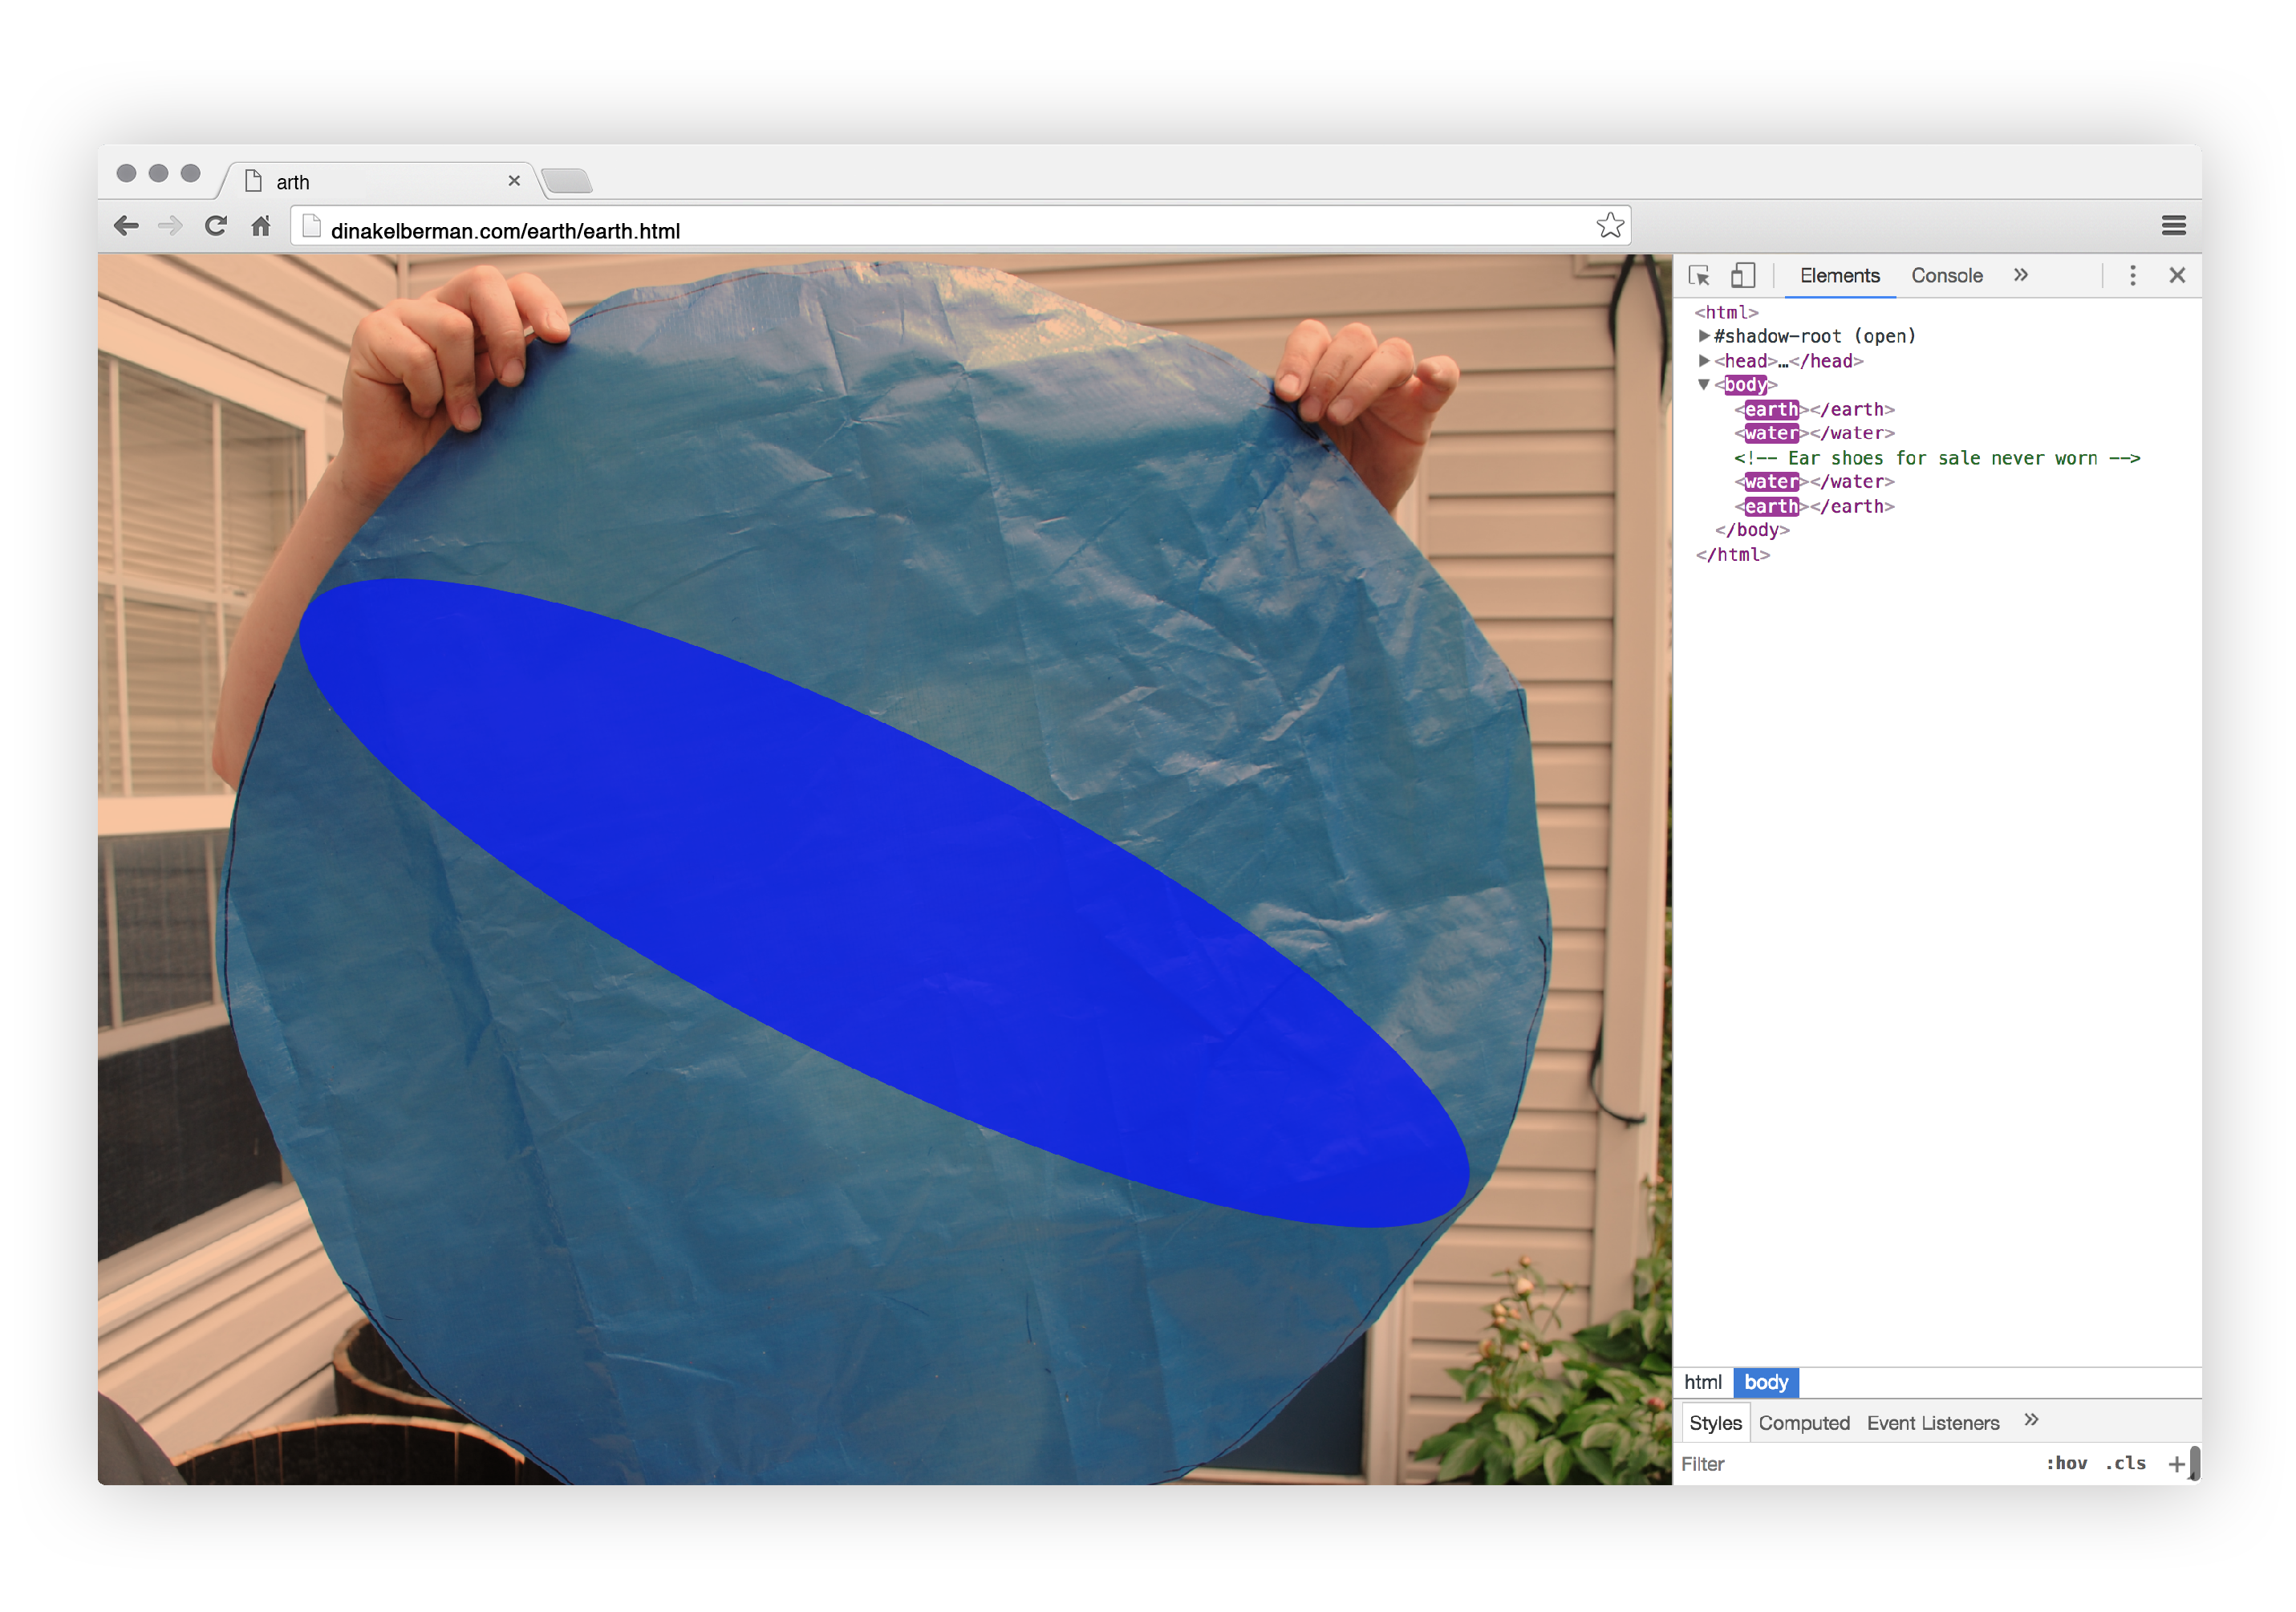Switch to the Console tab

point(1946,276)
